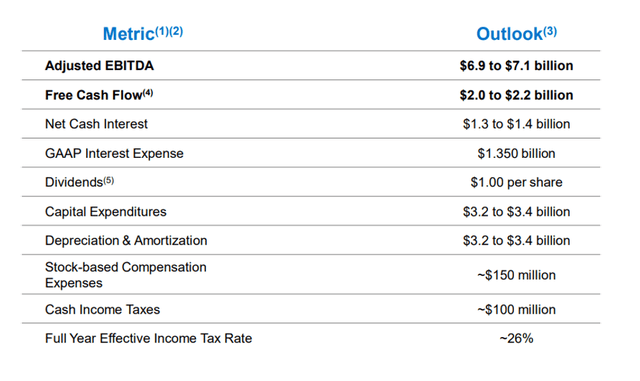Click the Depreciation & Amortization outlook value
The image size is (640, 381).
click(516, 241)
